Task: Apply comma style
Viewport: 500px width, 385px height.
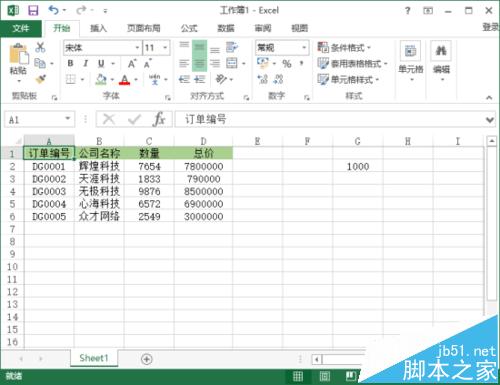Action: (301, 63)
